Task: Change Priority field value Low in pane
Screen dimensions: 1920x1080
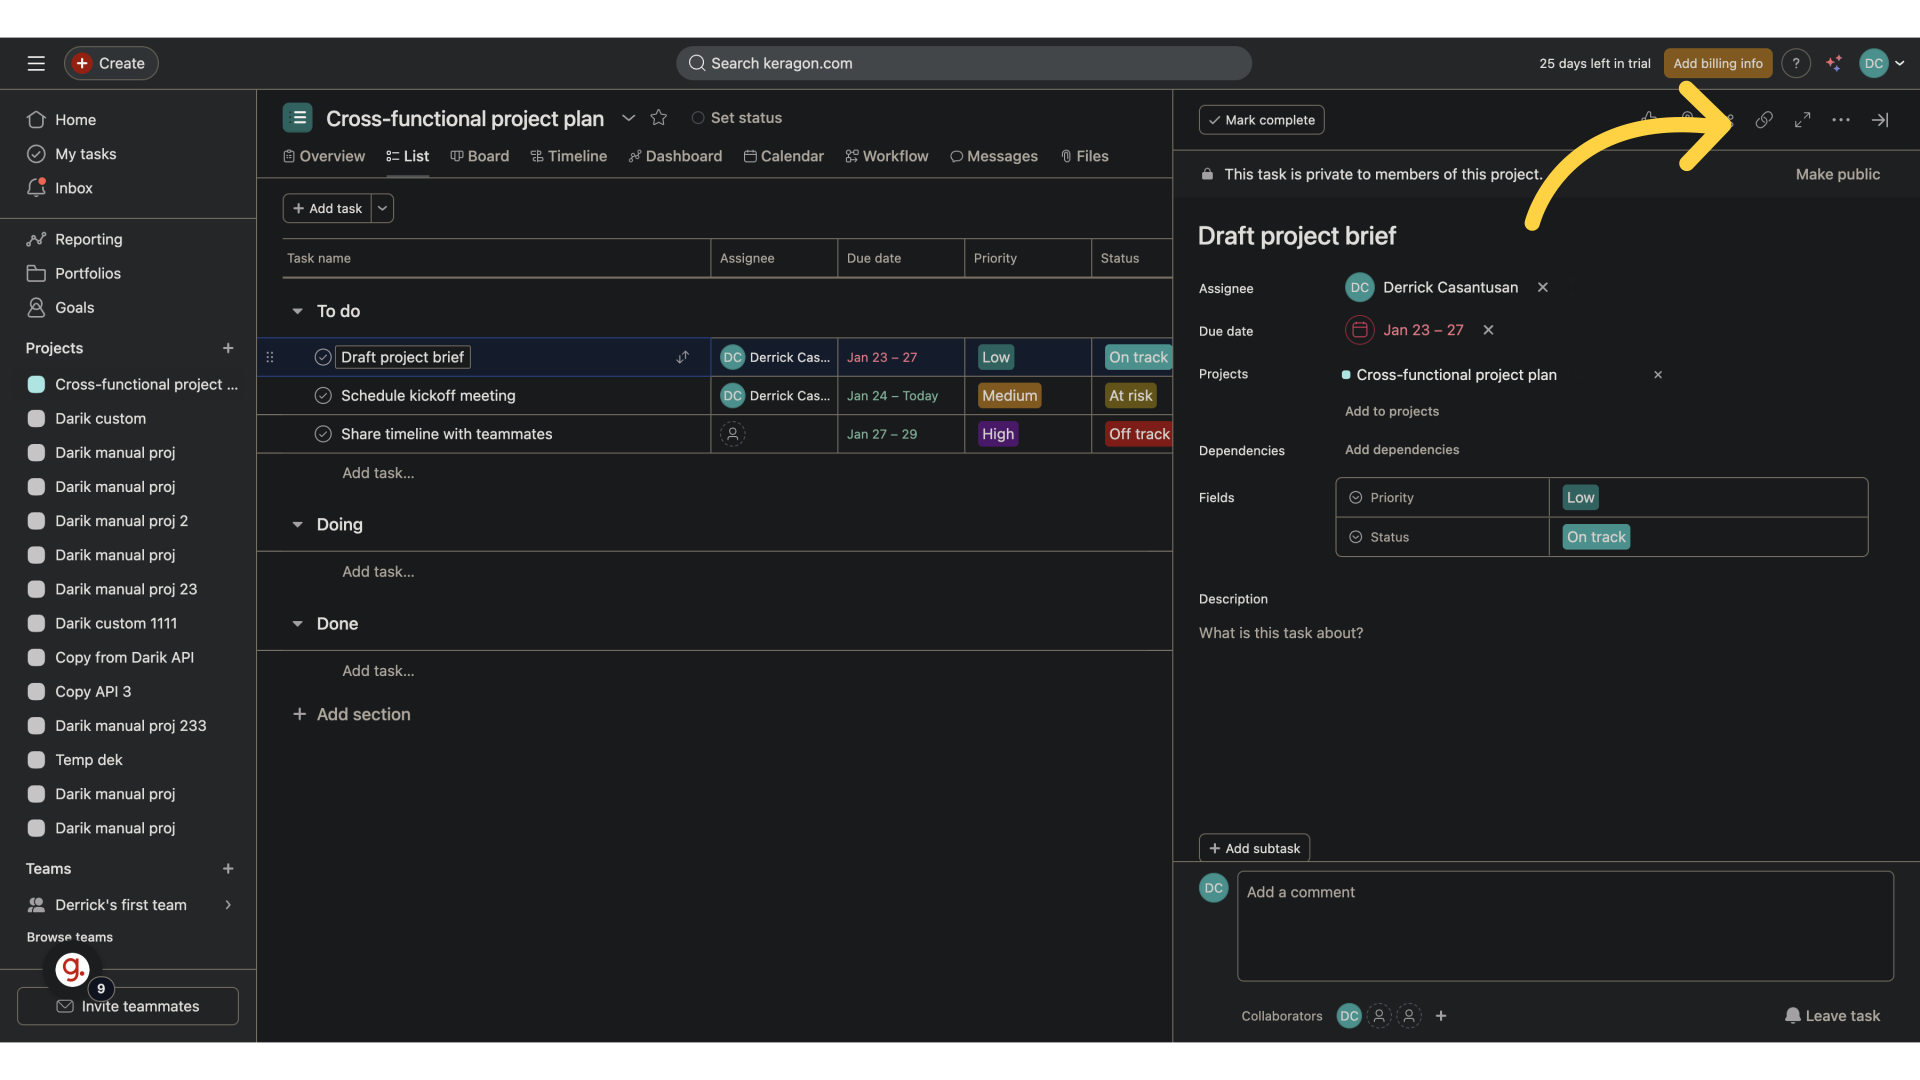Action: click(1580, 498)
